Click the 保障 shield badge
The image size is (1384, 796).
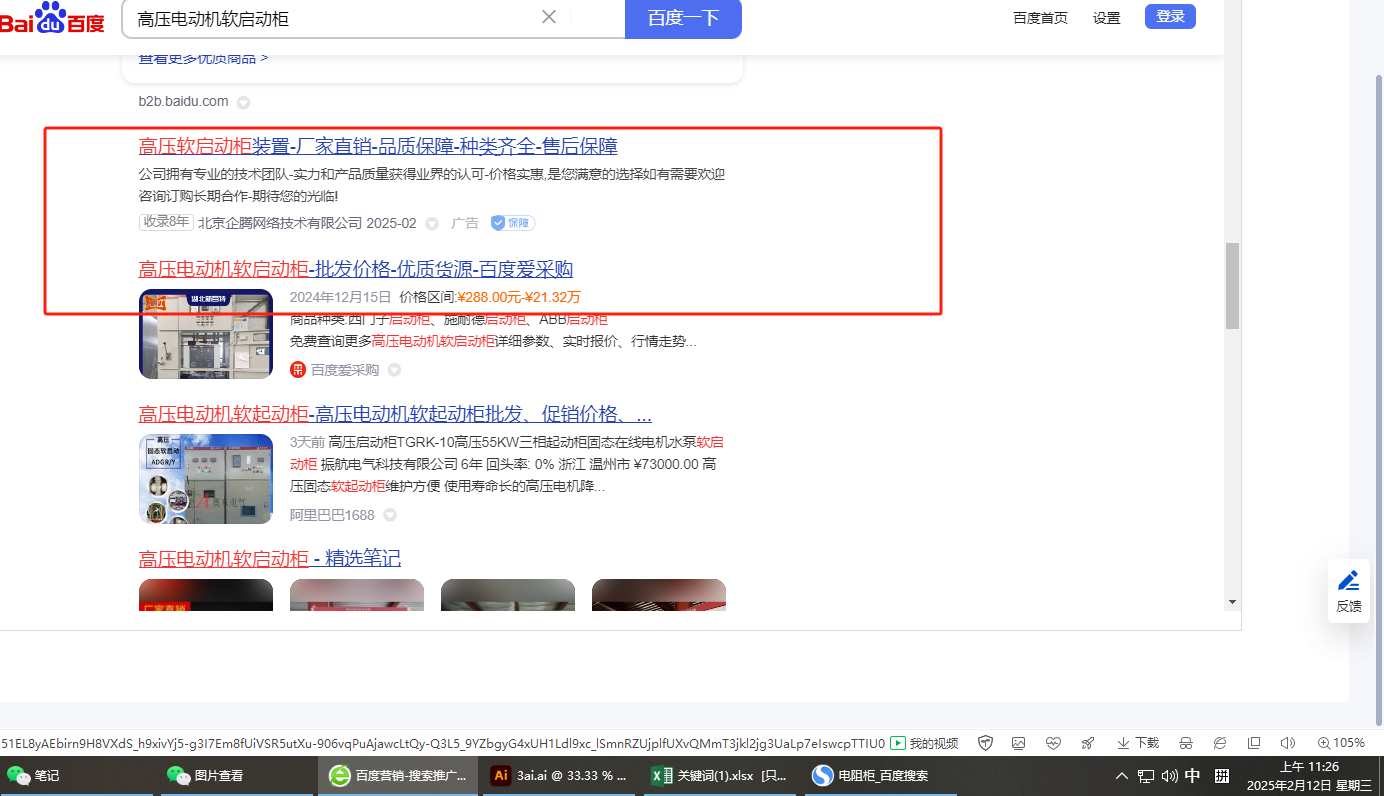click(x=512, y=223)
